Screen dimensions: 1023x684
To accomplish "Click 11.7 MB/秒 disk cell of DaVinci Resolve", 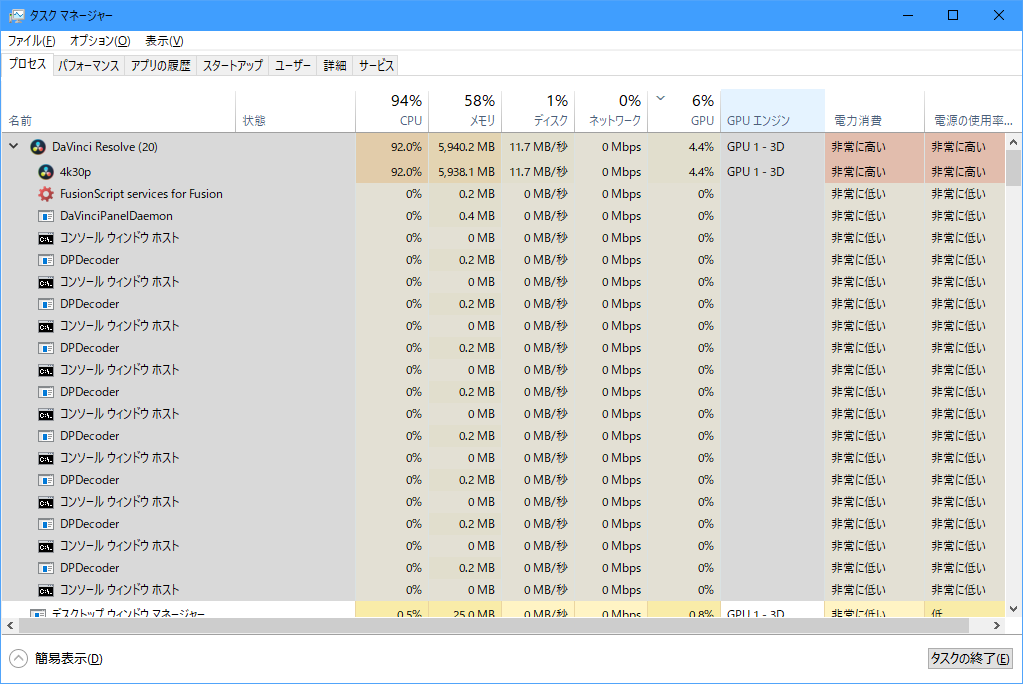I will [x=538, y=147].
